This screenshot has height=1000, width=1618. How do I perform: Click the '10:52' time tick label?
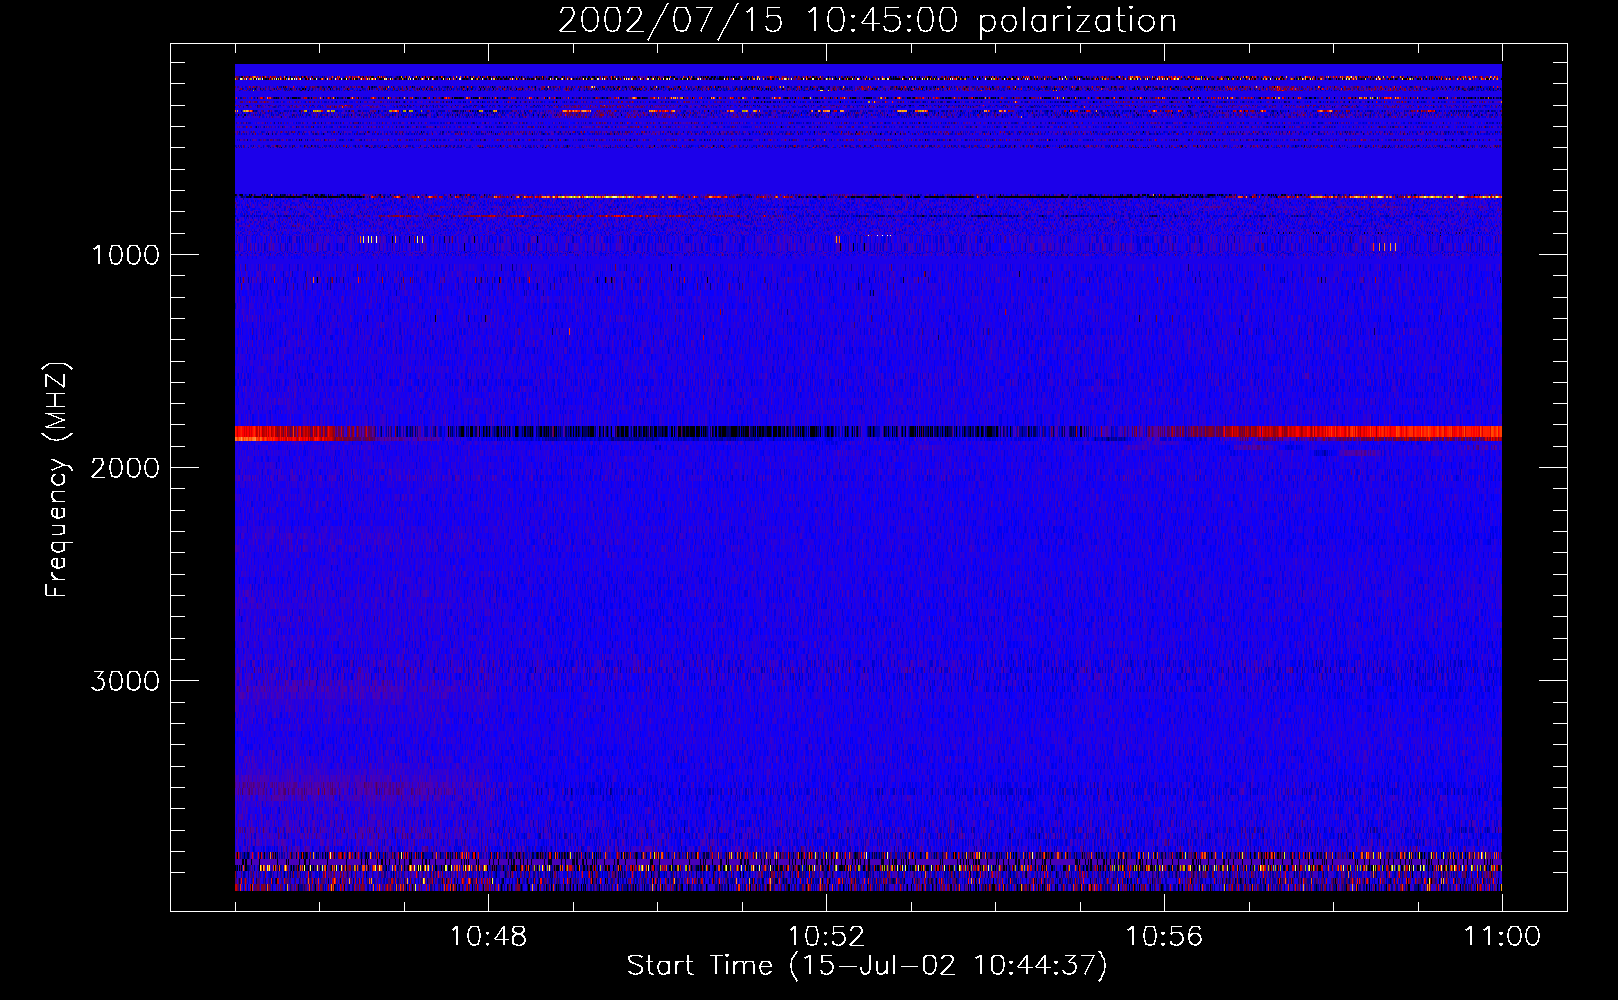826,937
